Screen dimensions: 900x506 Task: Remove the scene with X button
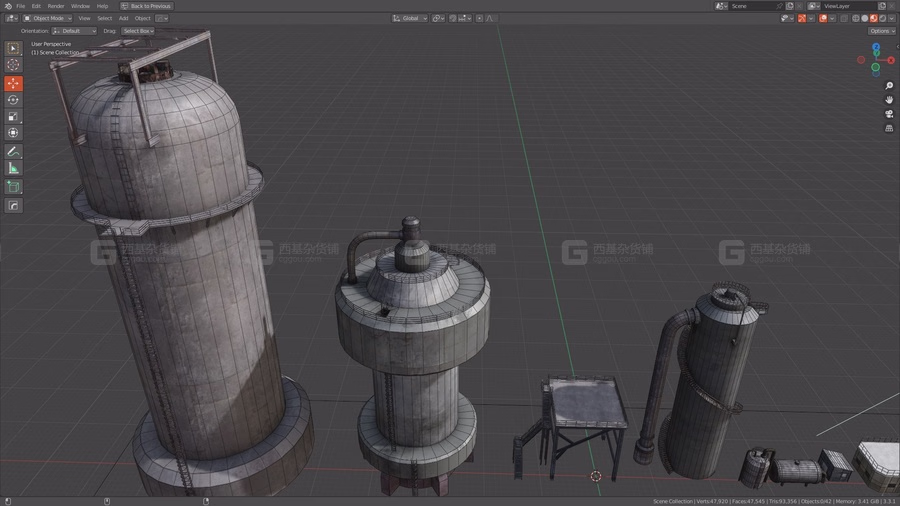point(800,6)
